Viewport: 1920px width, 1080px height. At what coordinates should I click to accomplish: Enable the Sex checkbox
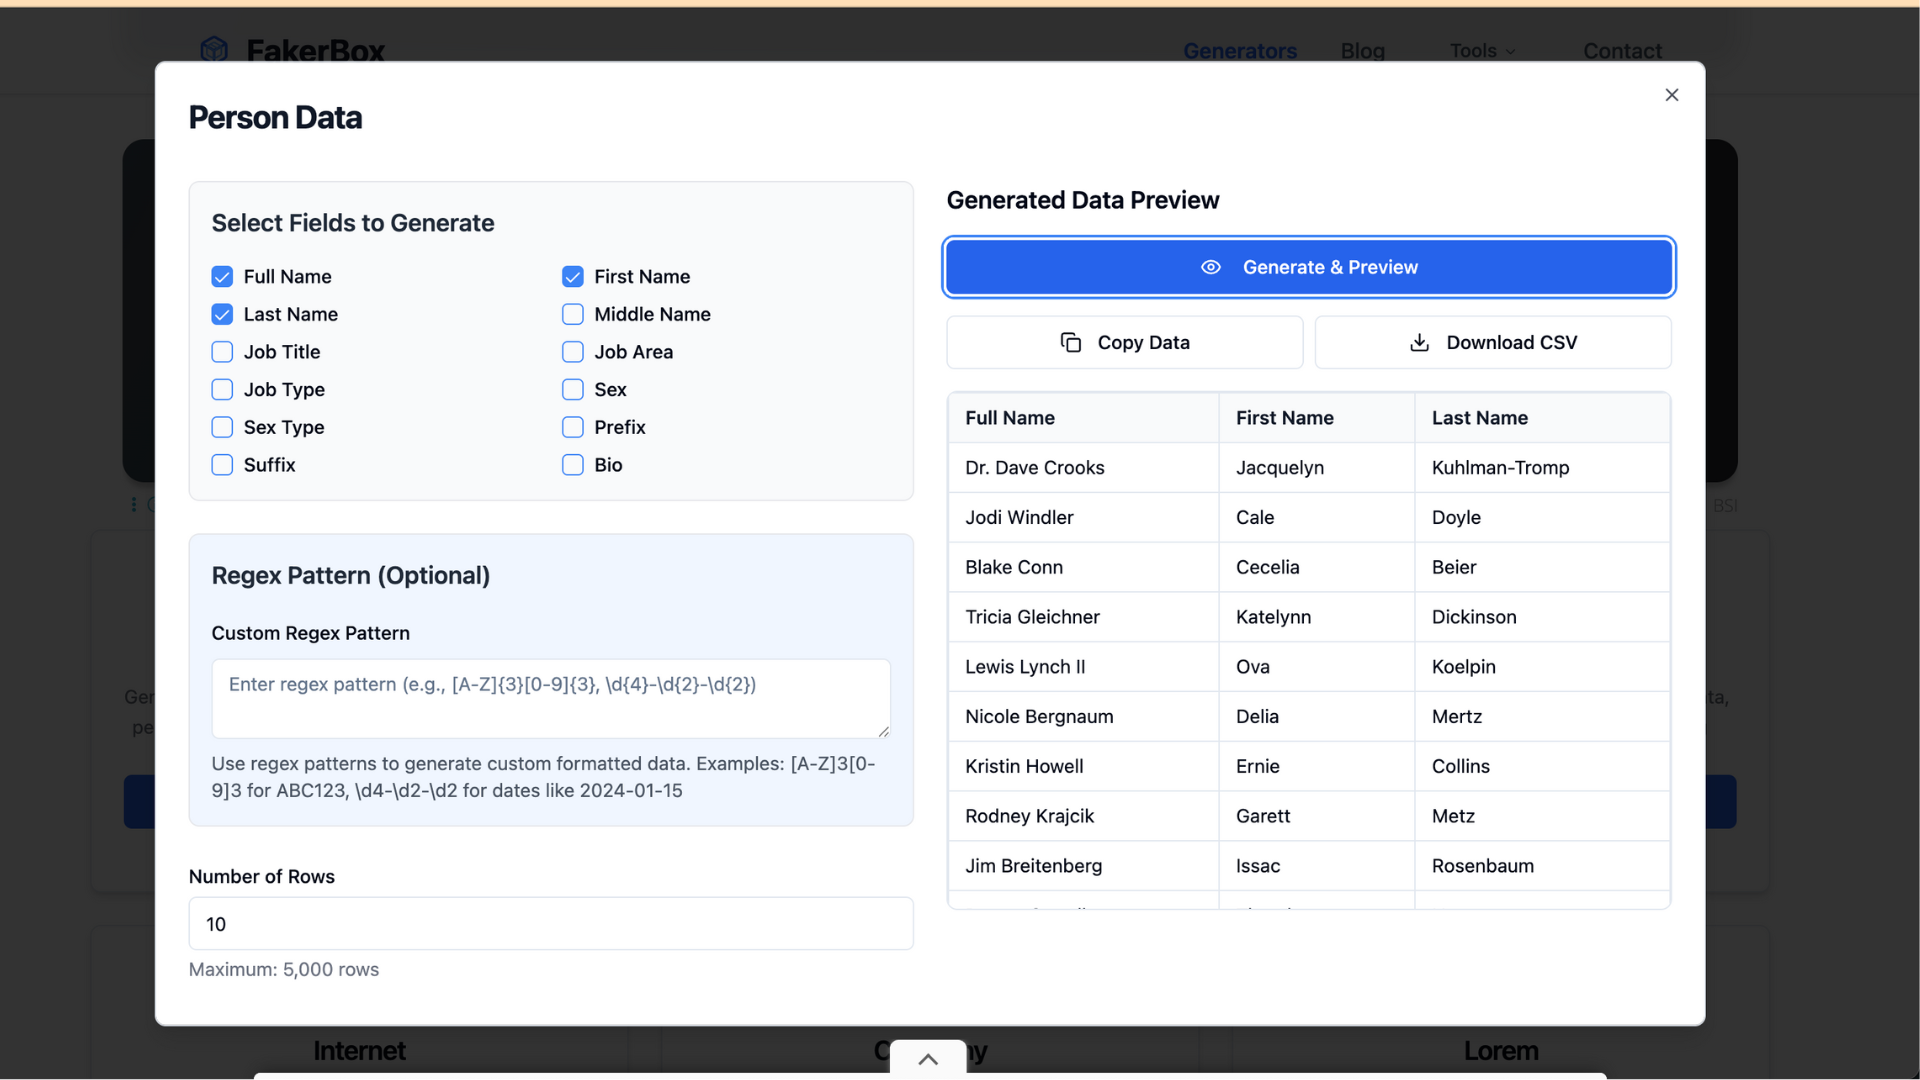tap(571, 390)
